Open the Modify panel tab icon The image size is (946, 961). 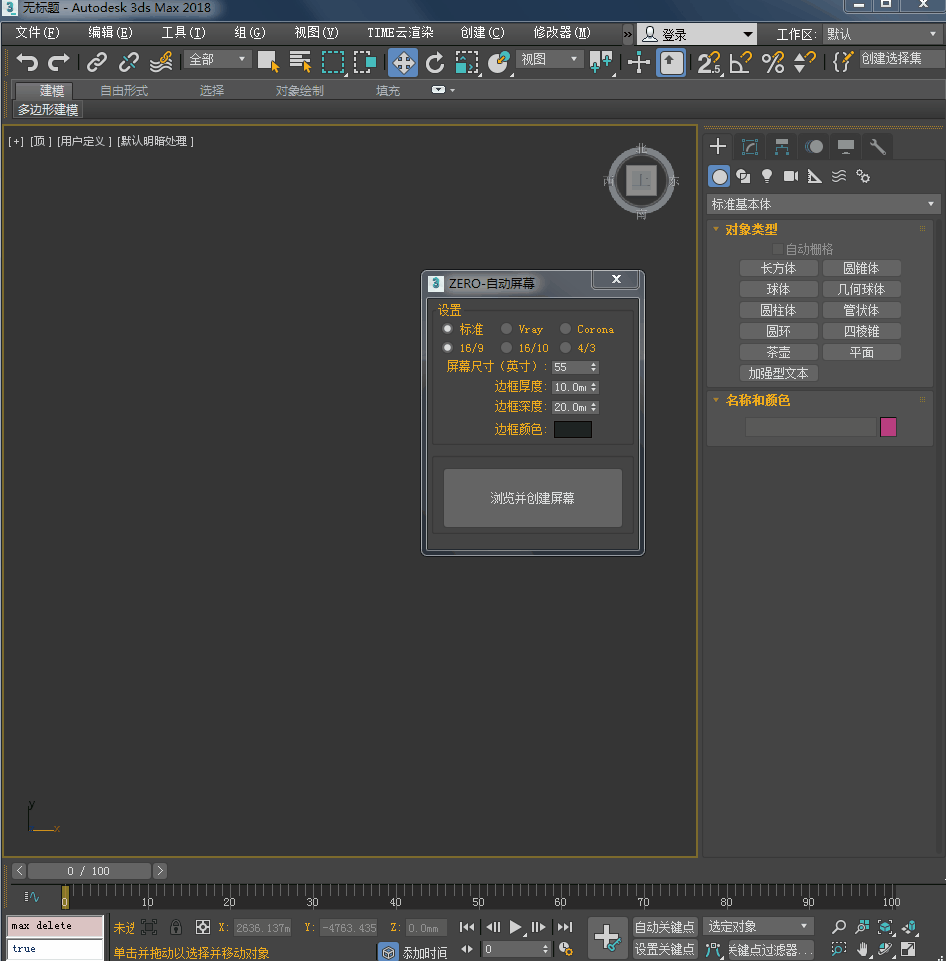click(749, 147)
